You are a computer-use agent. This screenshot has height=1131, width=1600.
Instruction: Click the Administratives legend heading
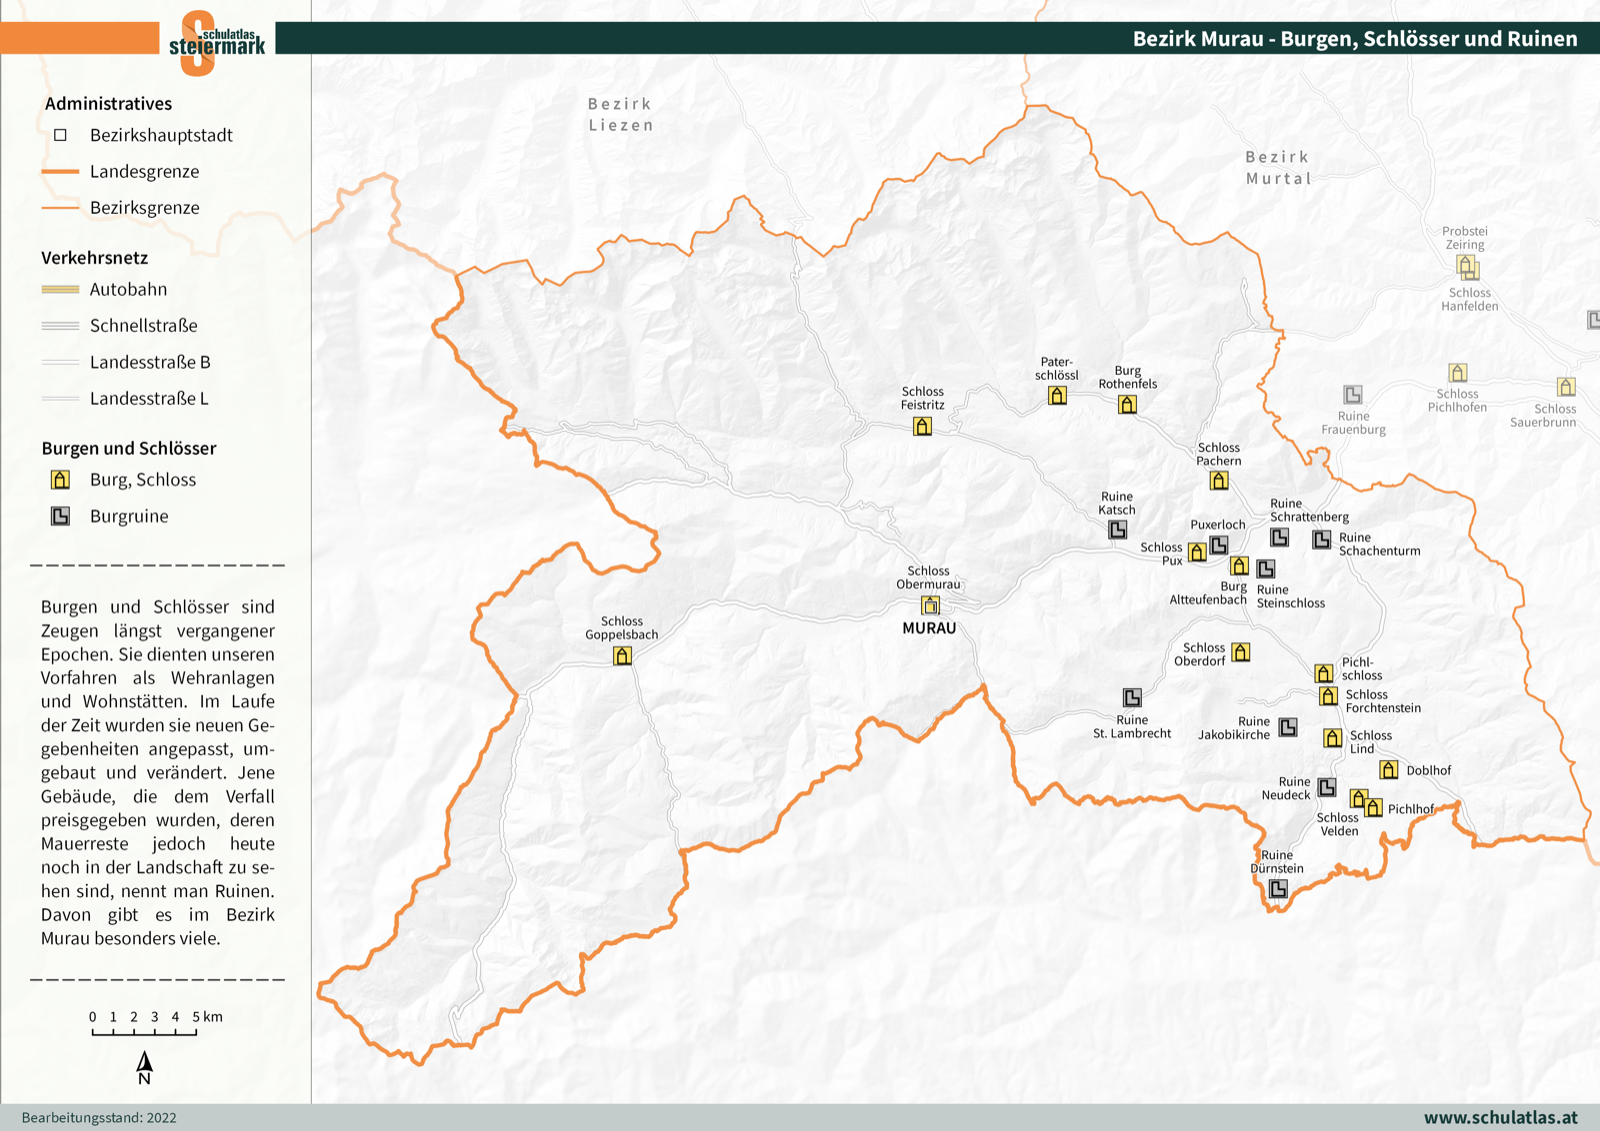(x=108, y=104)
